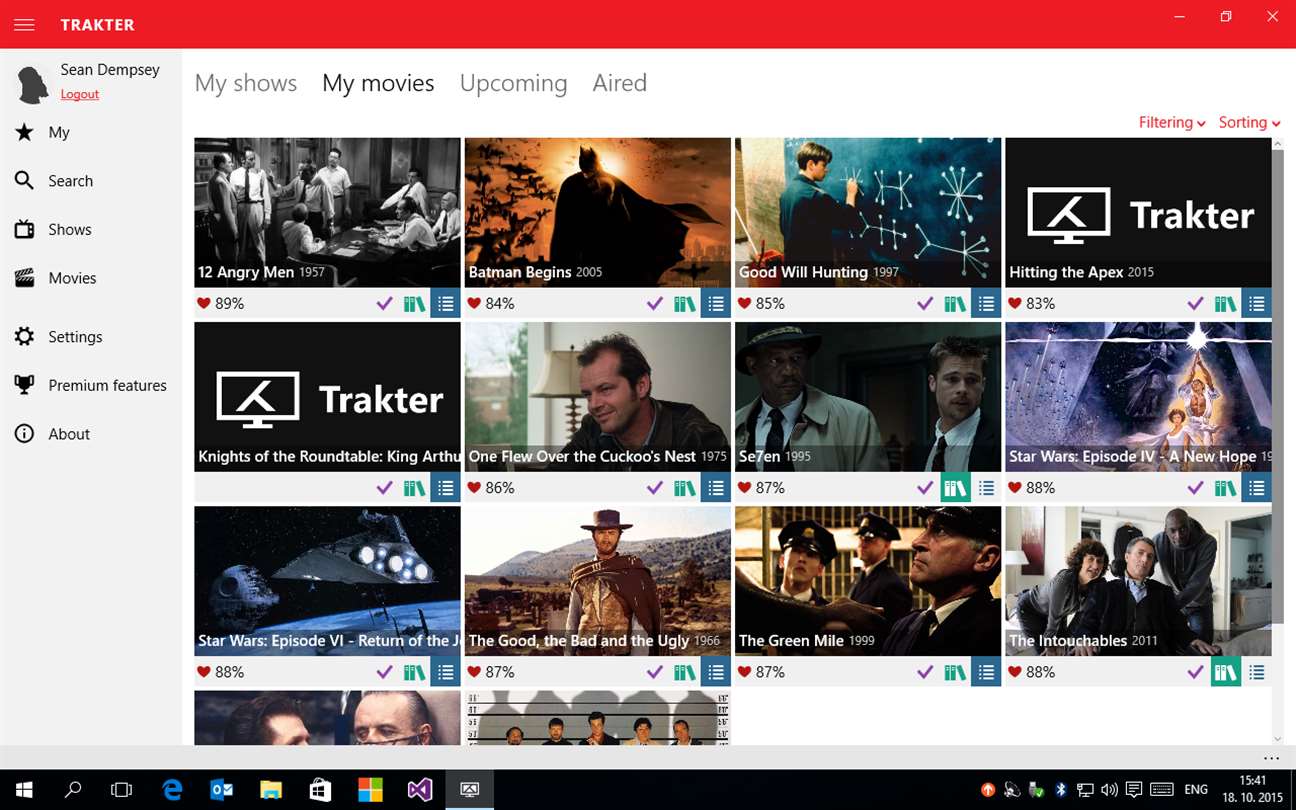Open Movies in the sidebar
1296x810 pixels.
(x=91, y=278)
